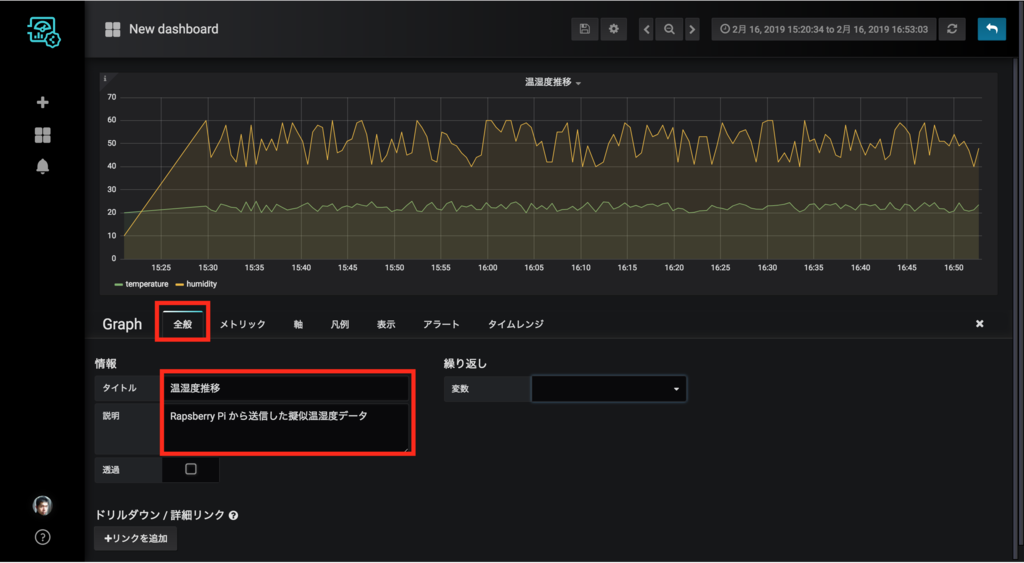Image resolution: width=1024 pixels, height=563 pixels.
Task: Select the 全般 tab
Action: coord(183,324)
